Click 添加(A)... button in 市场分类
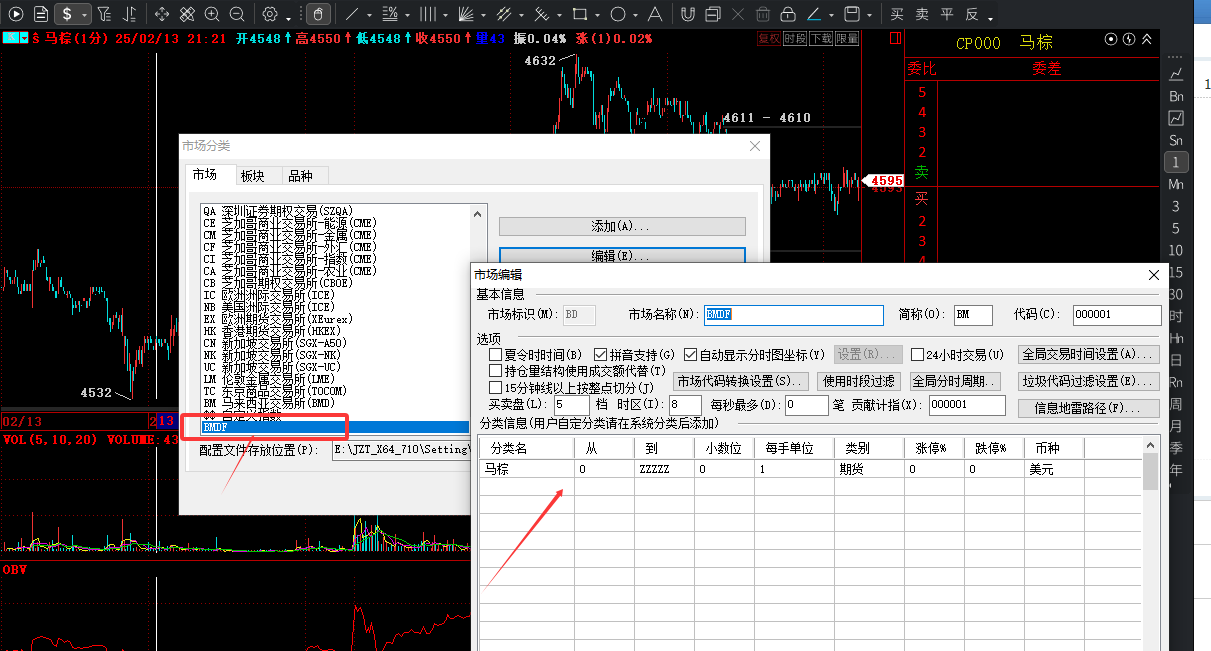The width and height of the screenshot is (1211, 651). (622, 227)
